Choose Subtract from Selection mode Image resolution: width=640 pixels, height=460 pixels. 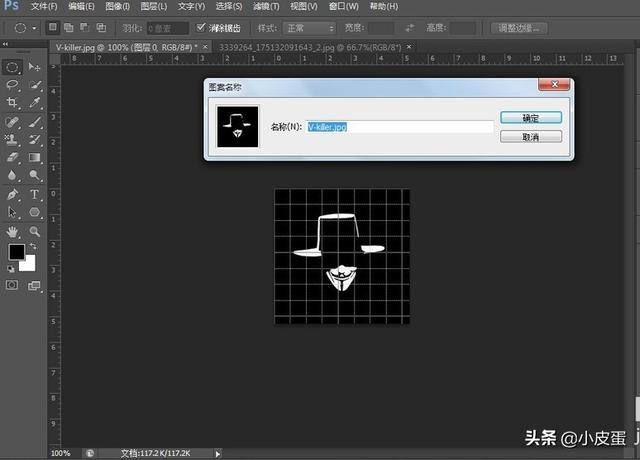click(84, 27)
